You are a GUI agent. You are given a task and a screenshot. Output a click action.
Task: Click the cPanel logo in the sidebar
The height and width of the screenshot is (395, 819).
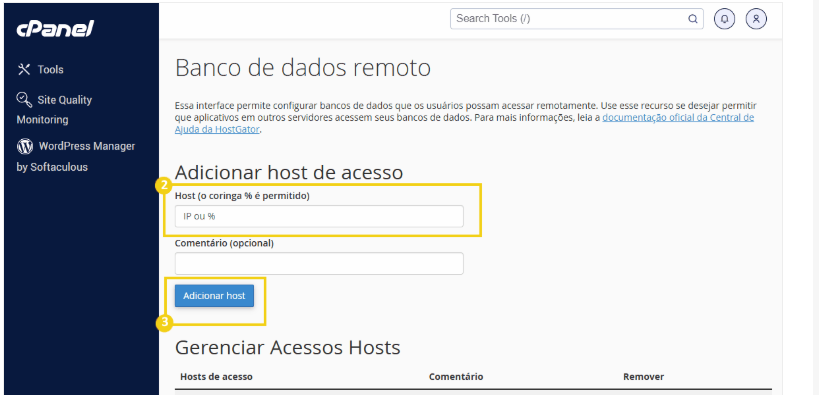tap(55, 29)
